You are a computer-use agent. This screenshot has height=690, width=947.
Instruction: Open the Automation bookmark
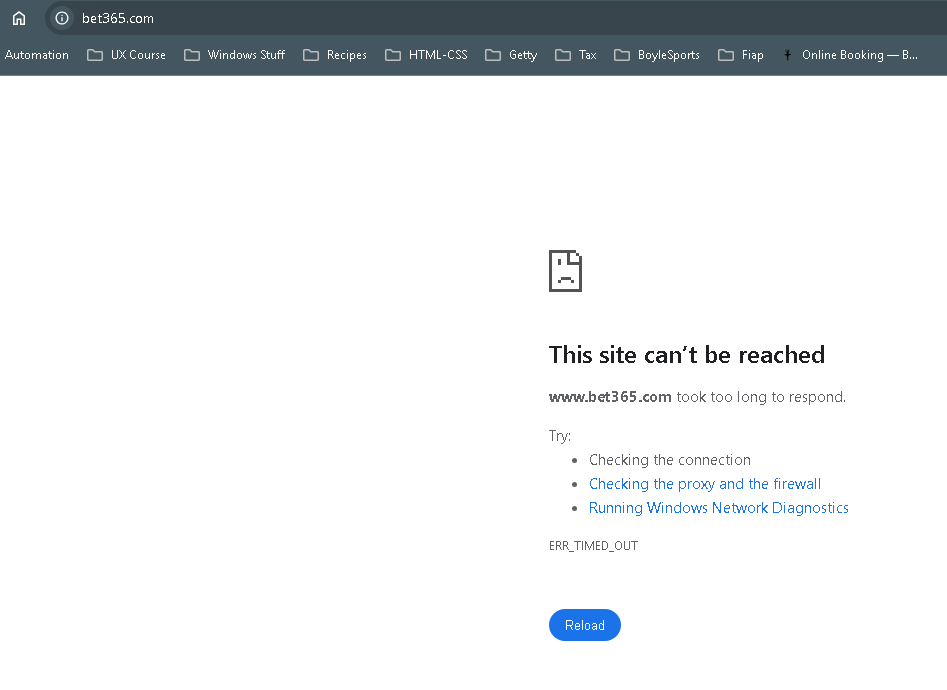[36, 55]
